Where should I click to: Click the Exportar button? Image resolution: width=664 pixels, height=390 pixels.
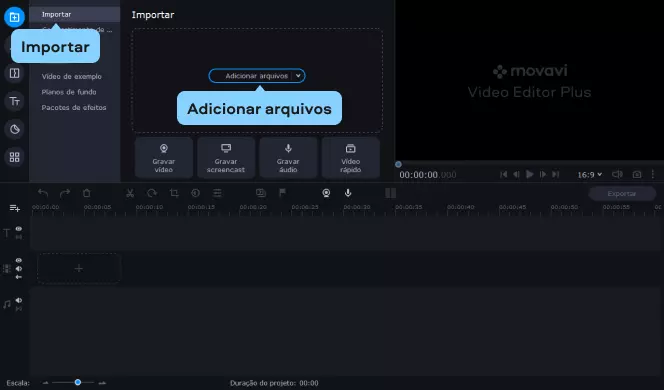[622, 194]
